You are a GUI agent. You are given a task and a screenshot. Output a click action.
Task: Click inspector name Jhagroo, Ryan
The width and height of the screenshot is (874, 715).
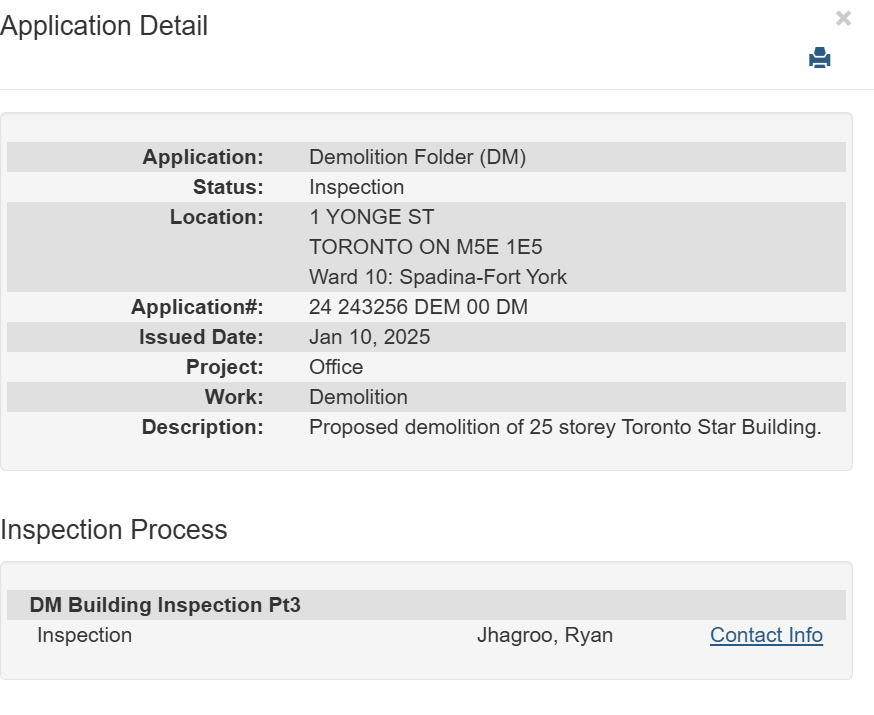click(x=545, y=635)
